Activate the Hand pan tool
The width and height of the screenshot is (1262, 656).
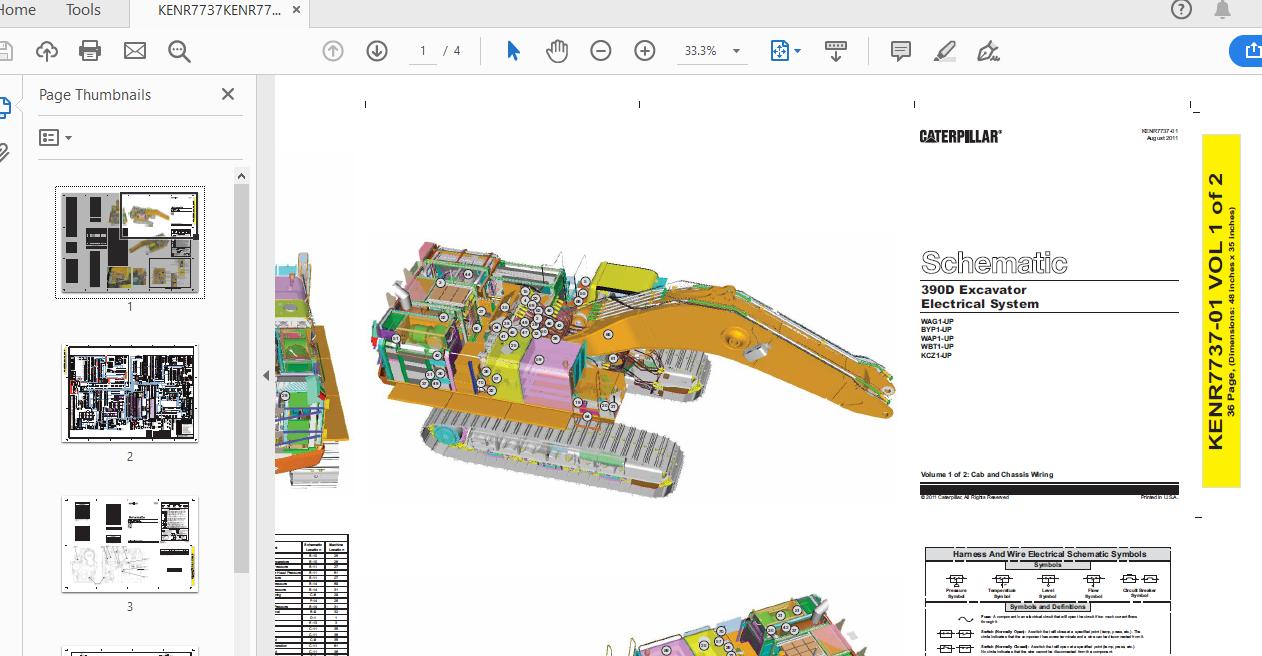(x=557, y=51)
